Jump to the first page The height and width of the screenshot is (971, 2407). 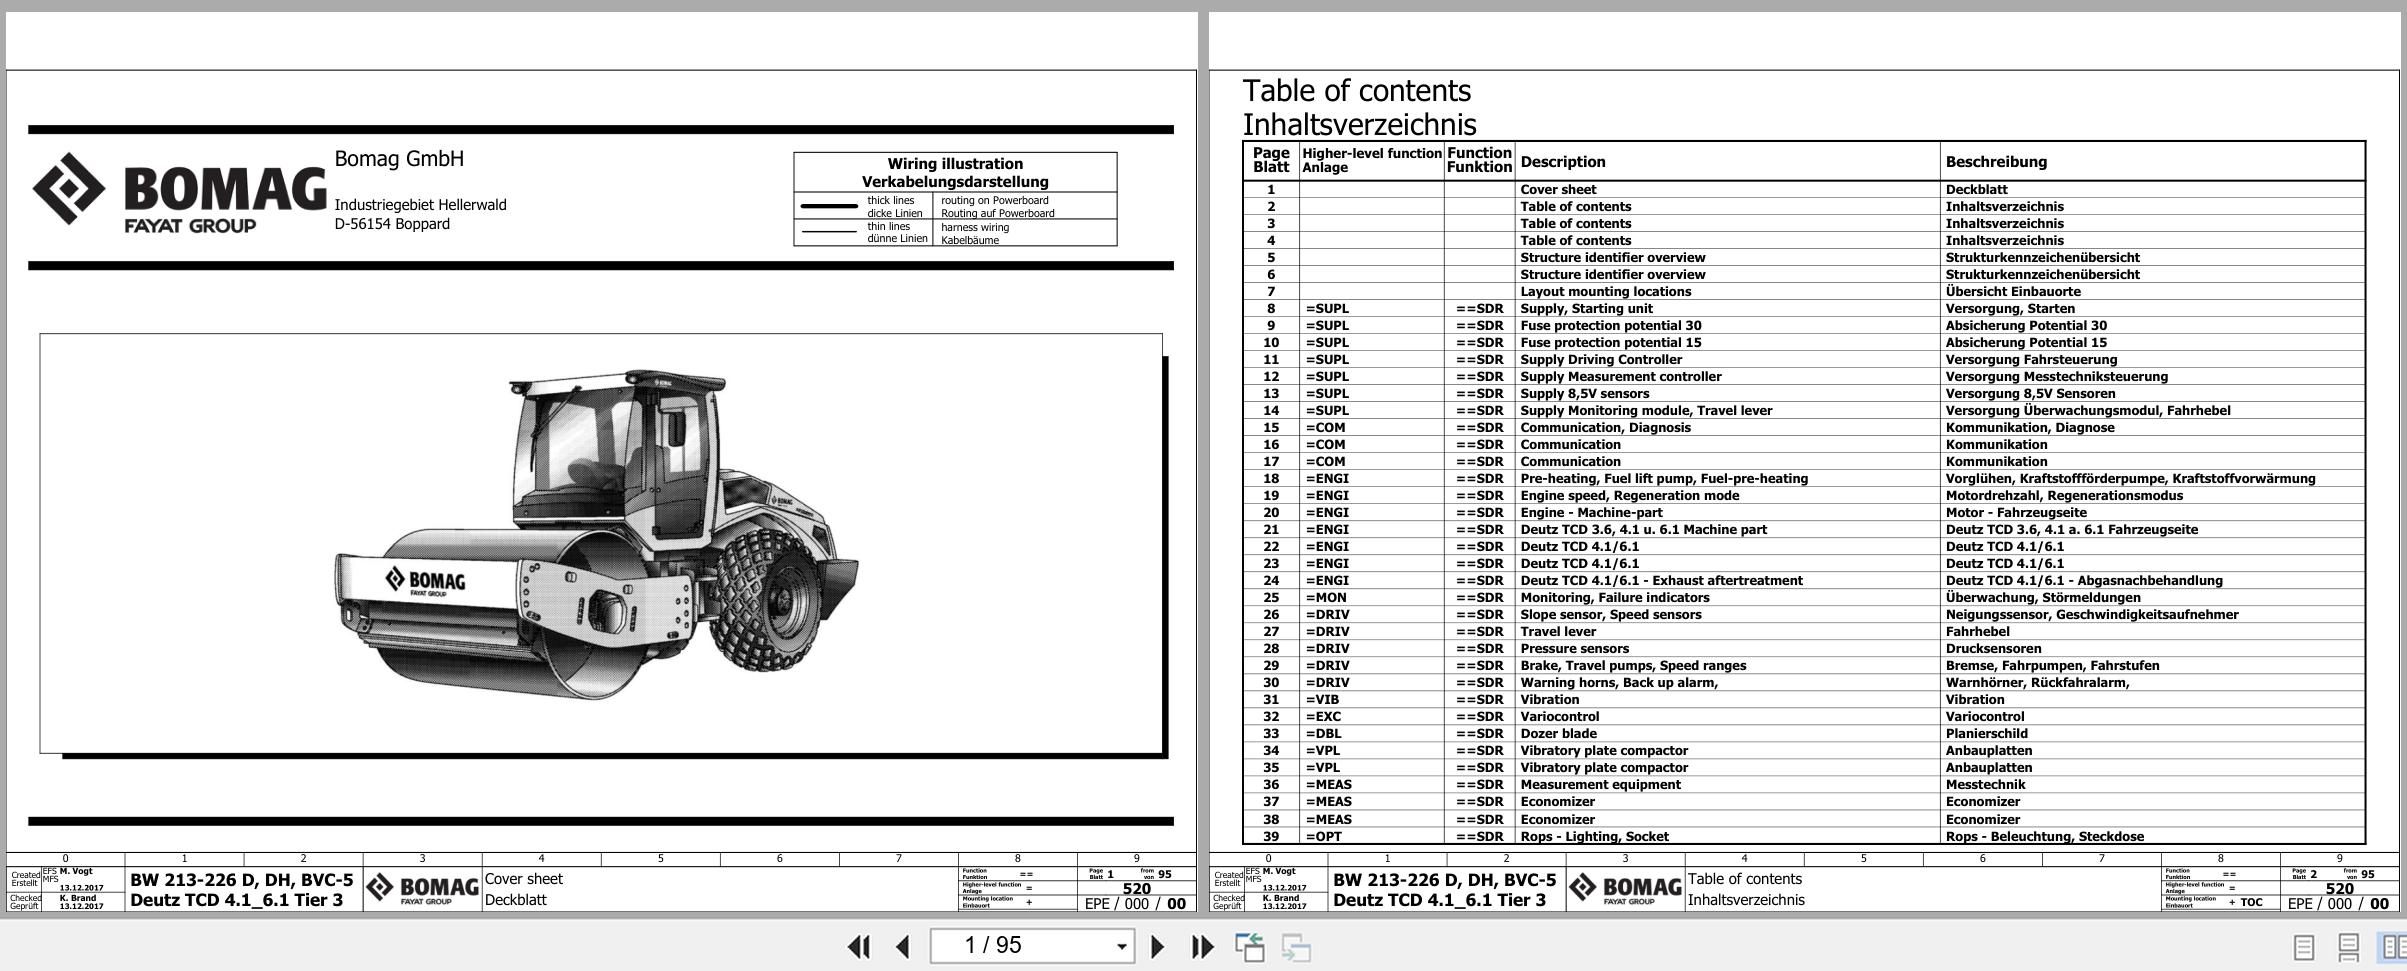(858, 946)
